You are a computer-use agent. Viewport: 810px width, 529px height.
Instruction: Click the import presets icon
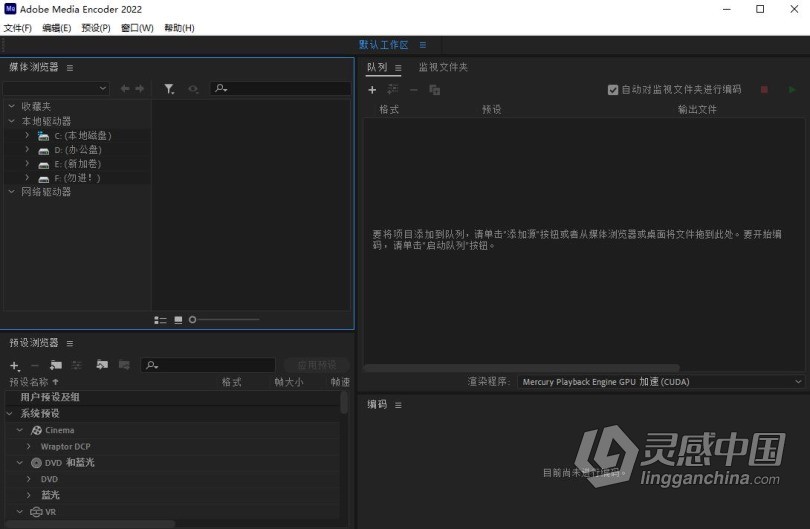(102, 365)
